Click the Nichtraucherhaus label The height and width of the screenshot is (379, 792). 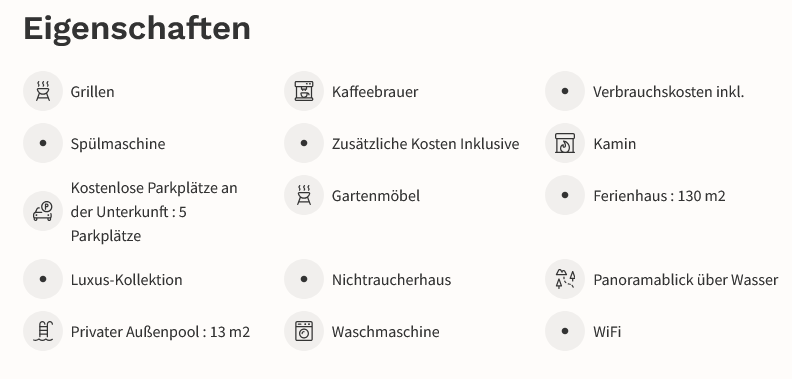pos(391,280)
